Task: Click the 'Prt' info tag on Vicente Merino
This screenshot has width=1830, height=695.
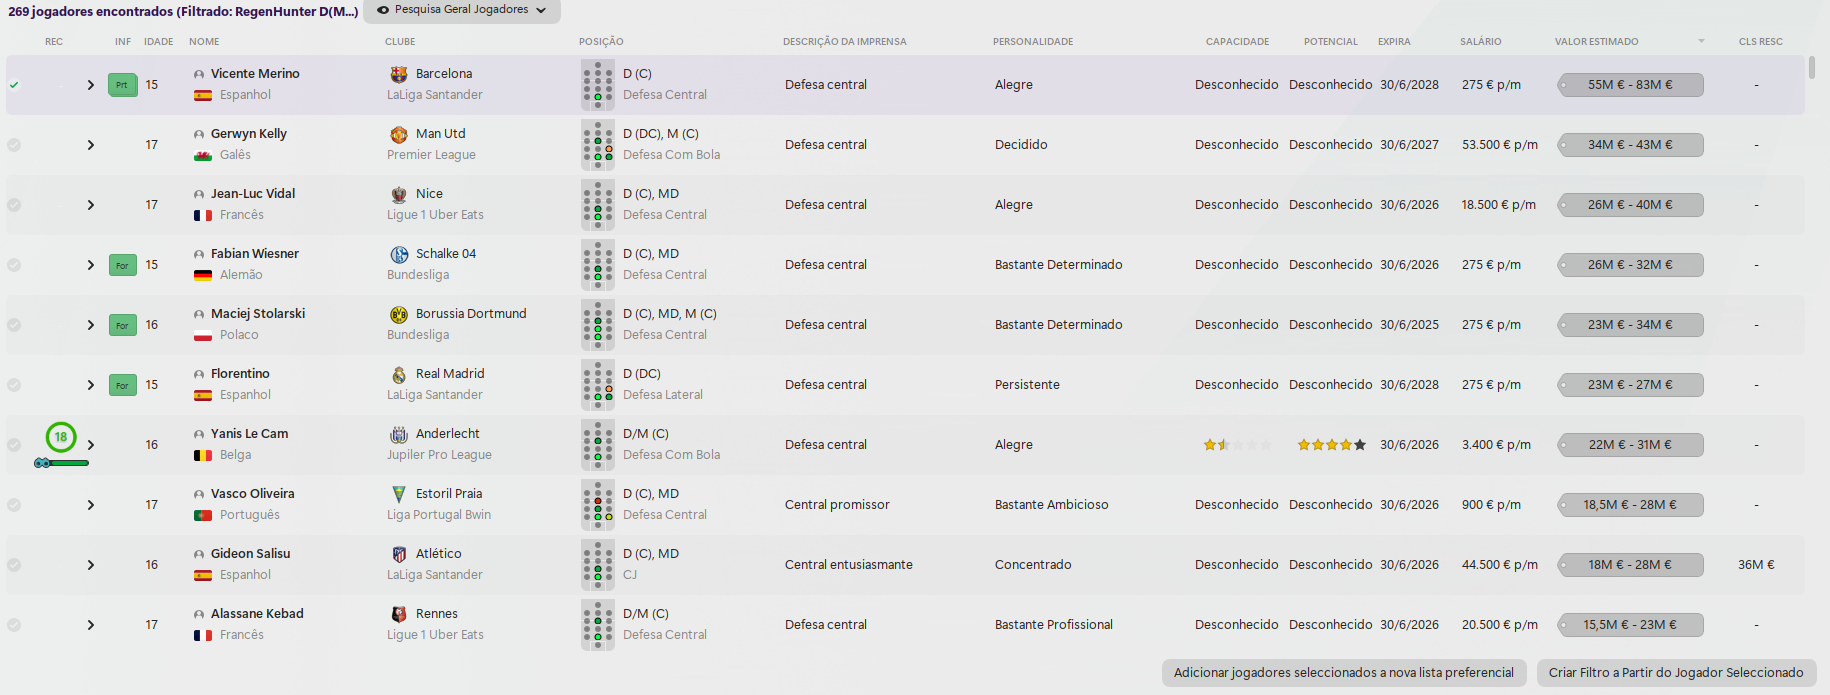Action: click(122, 85)
